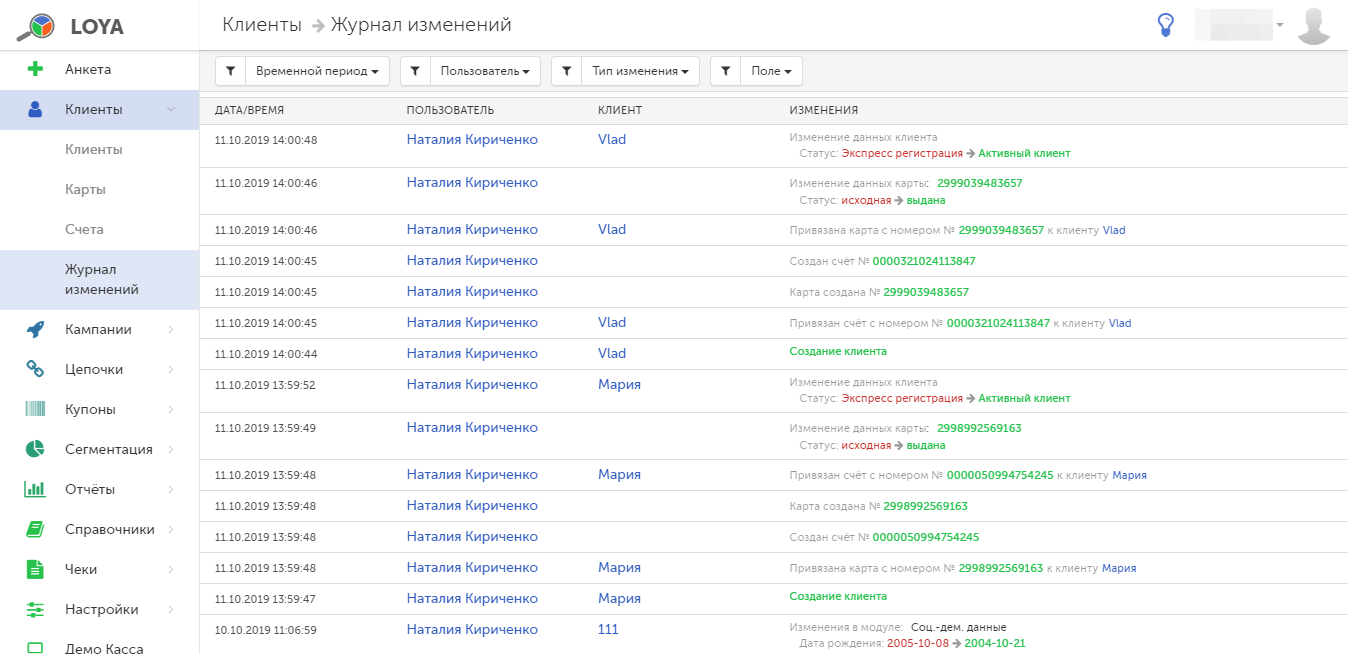Click the bar chart Отчёты icon
The height and width of the screenshot is (654, 1348).
tap(35, 490)
